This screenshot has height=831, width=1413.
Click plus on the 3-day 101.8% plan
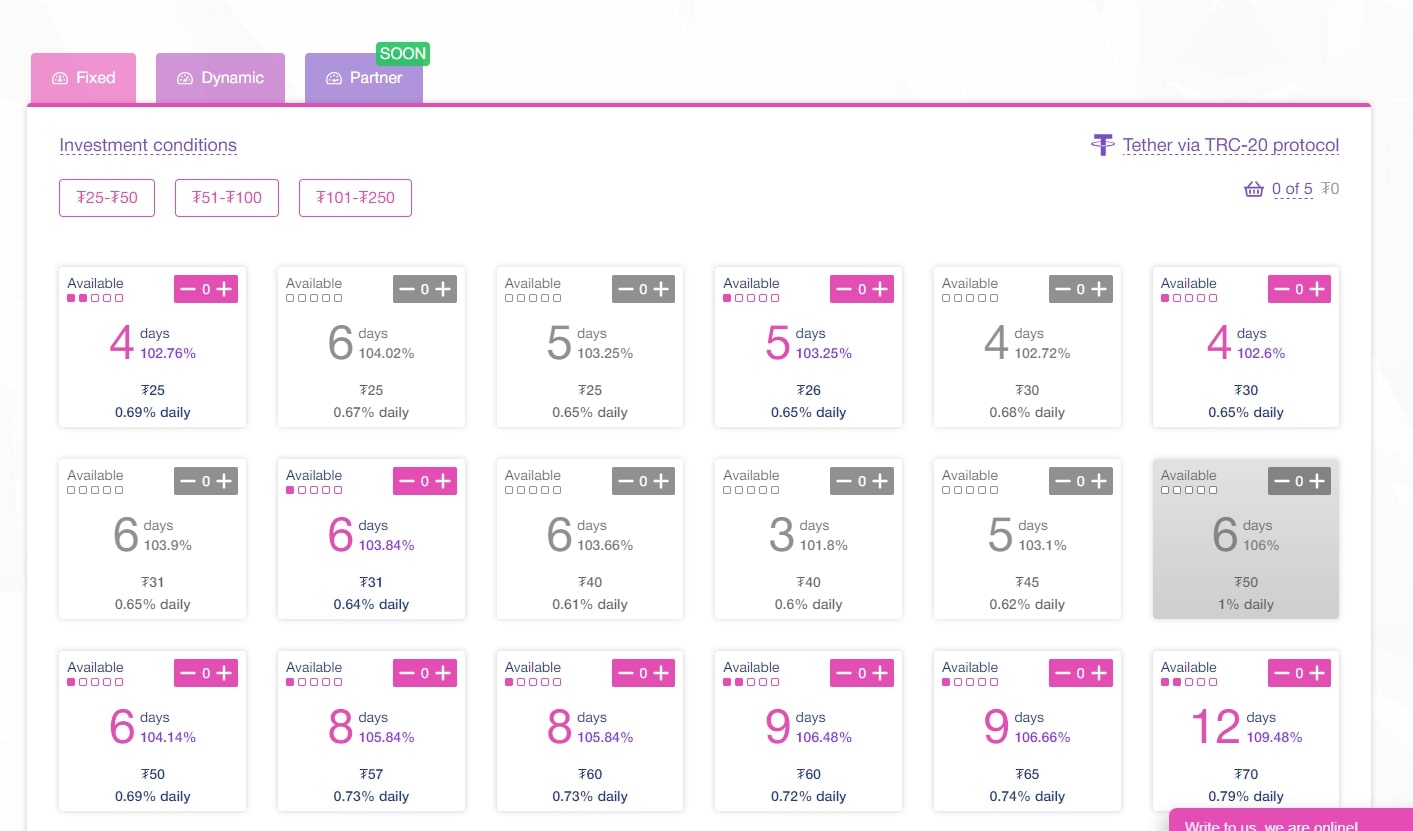881,481
